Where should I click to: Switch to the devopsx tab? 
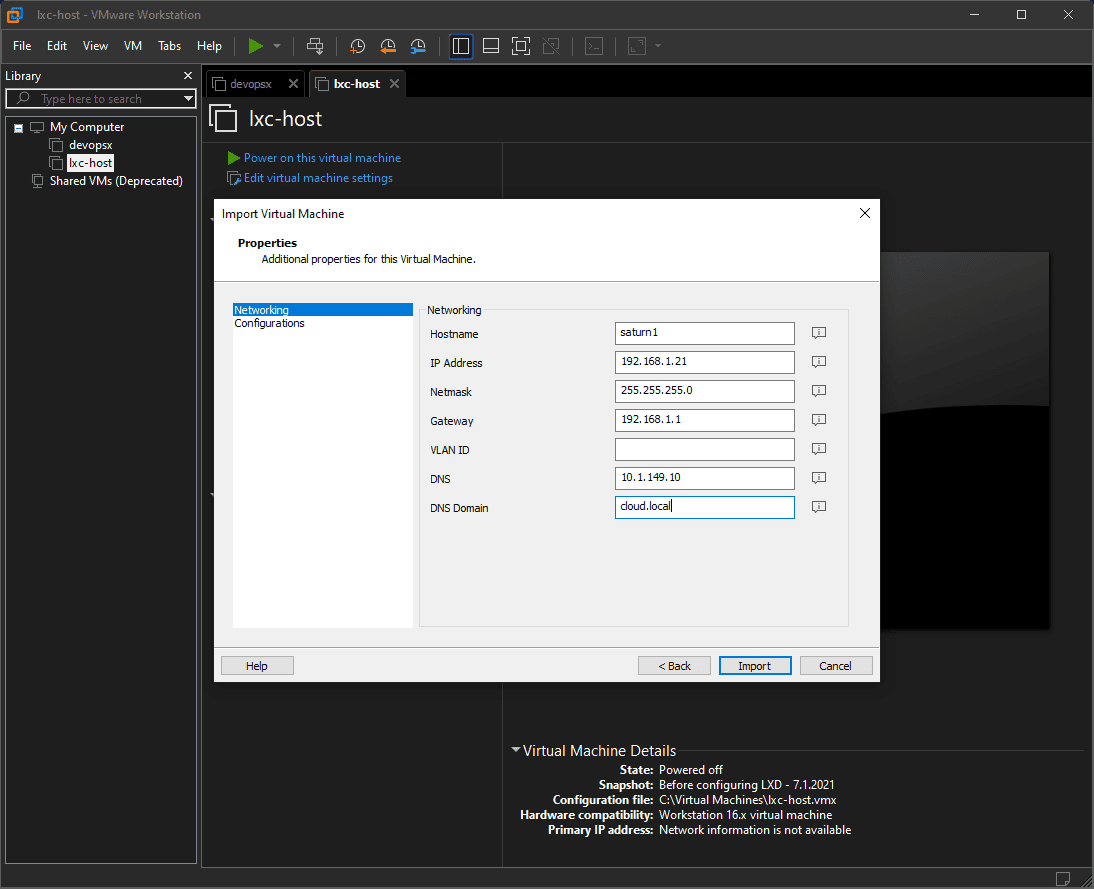250,84
